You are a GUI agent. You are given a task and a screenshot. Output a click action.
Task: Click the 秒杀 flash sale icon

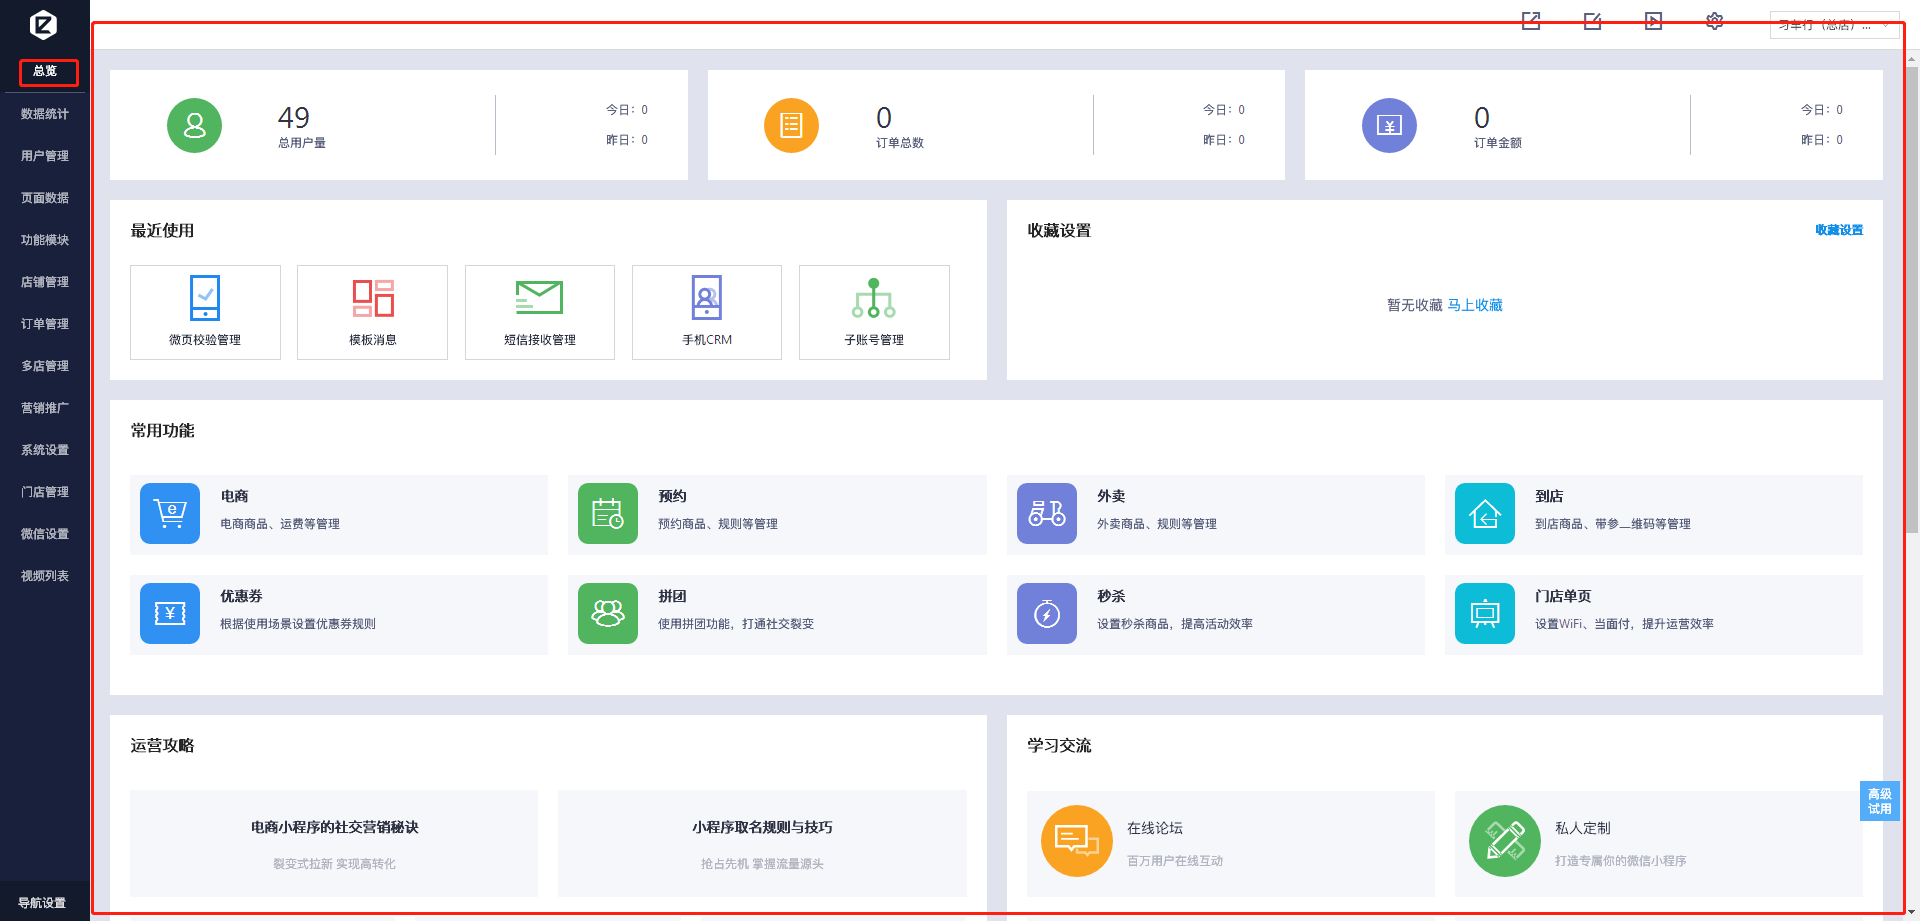1046,614
